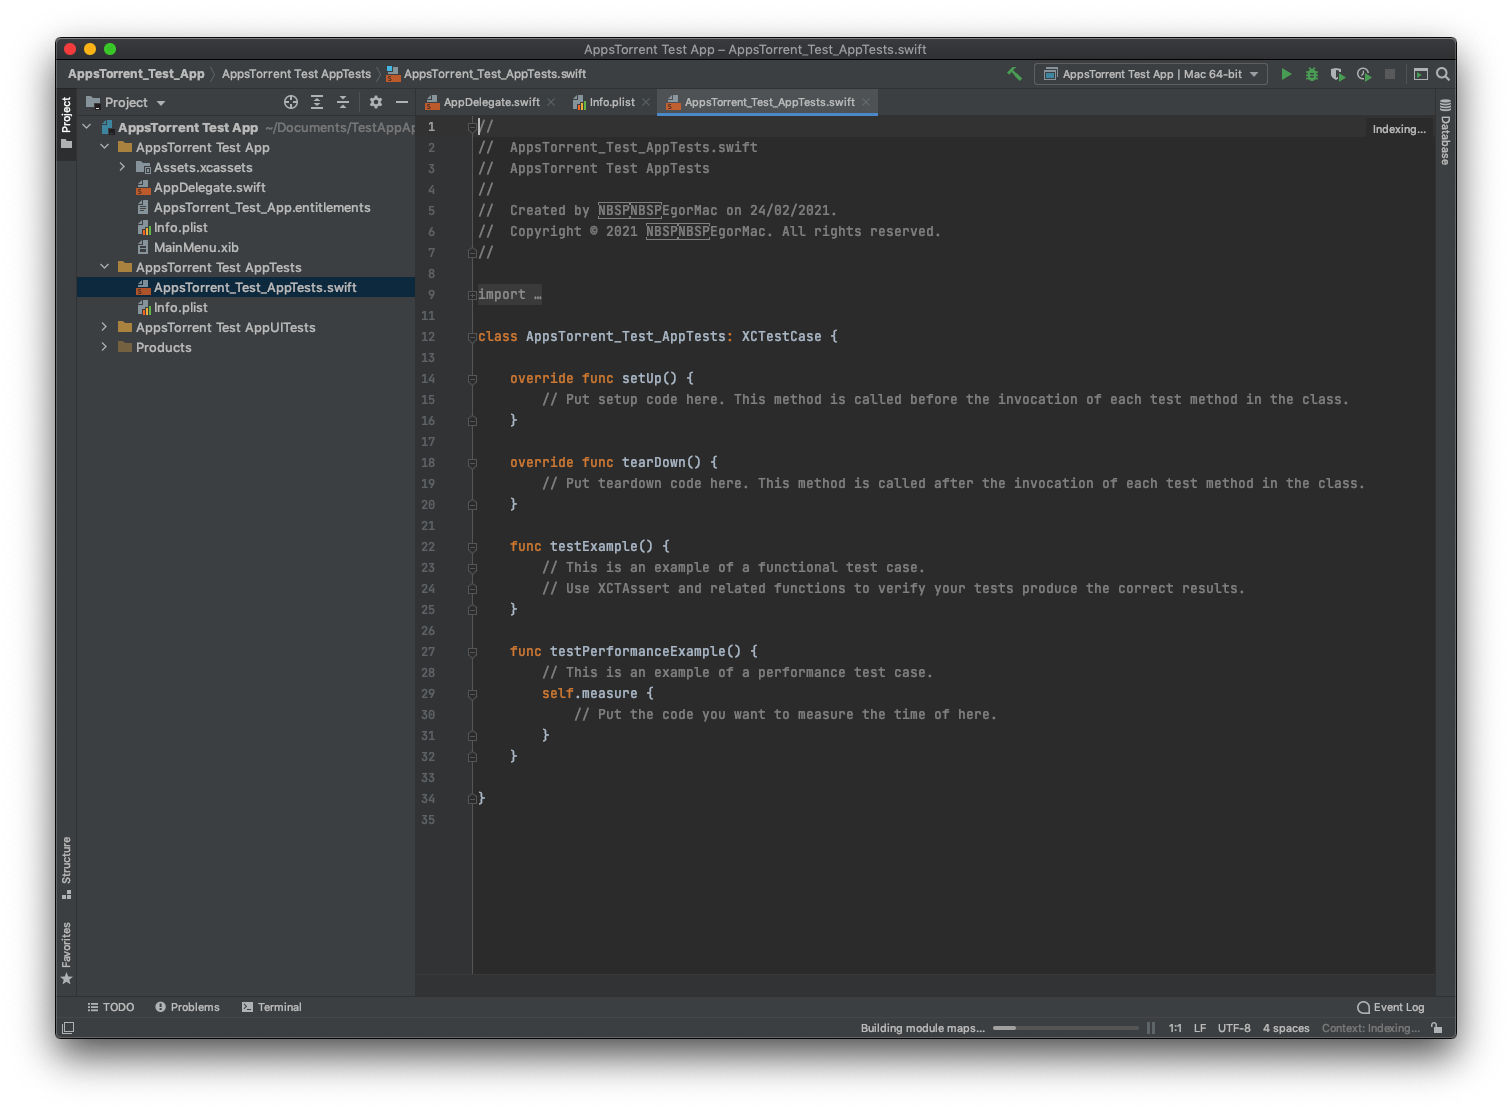Viewport: 1512px width, 1112px height.
Task: Open the Structure side tool window
Action: (x=67, y=867)
